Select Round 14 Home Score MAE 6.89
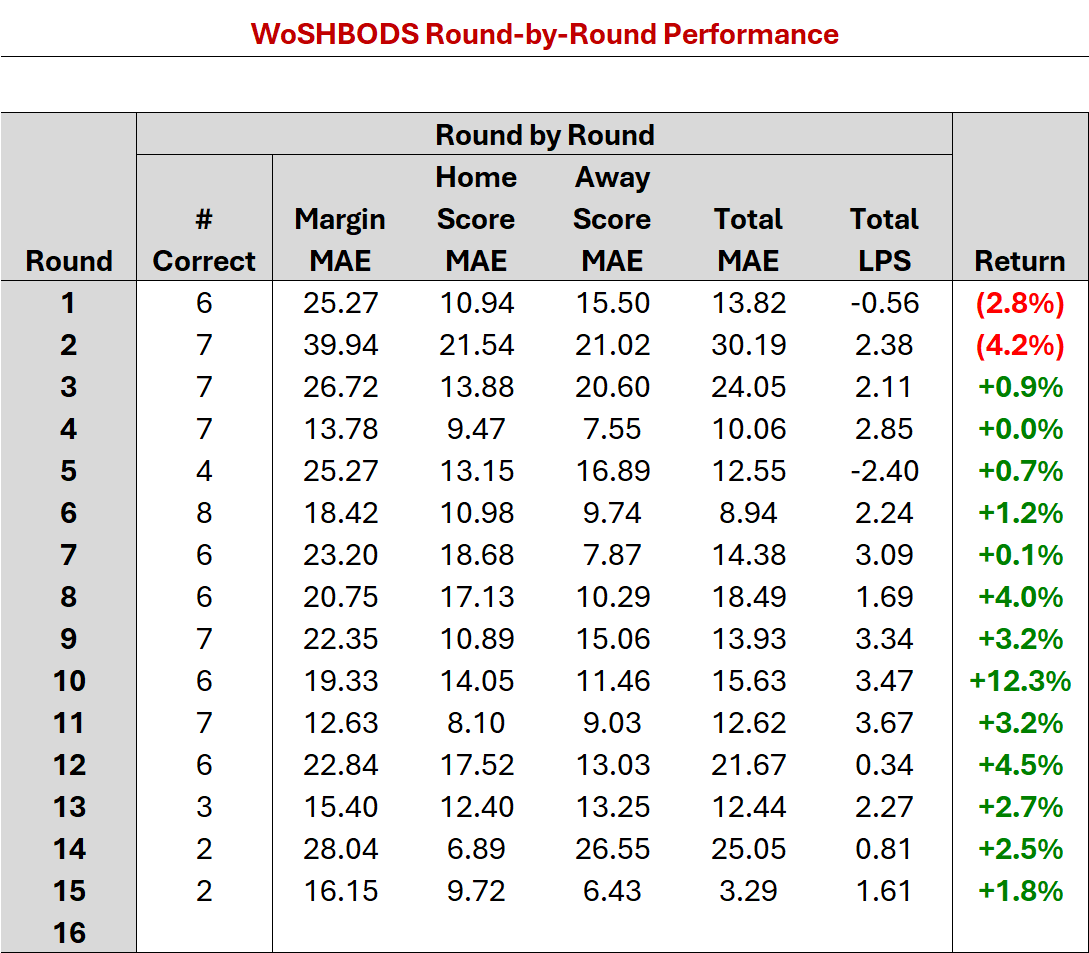 click(476, 849)
